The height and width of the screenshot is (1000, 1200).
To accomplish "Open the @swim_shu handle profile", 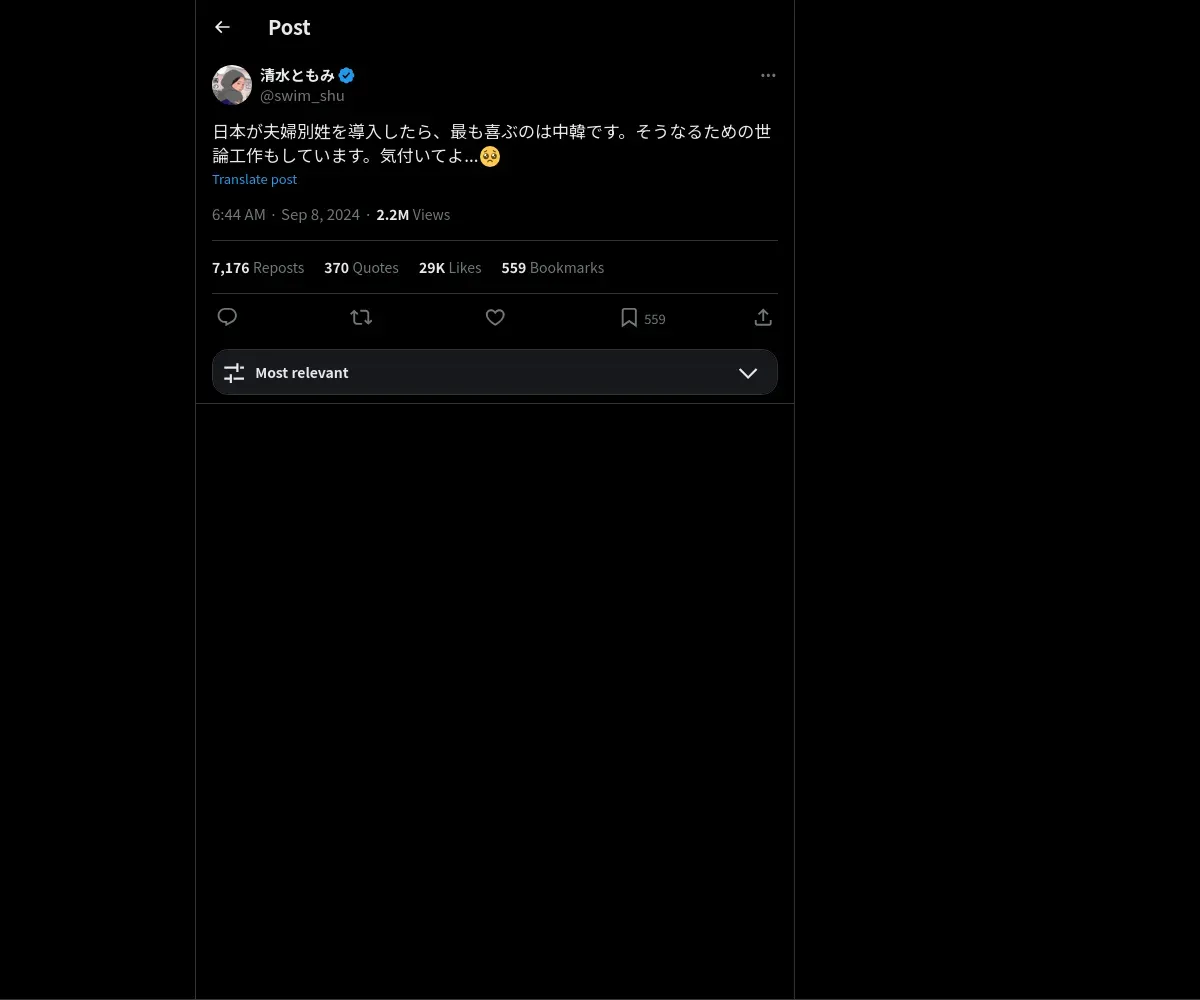I will pyautogui.click(x=302, y=96).
